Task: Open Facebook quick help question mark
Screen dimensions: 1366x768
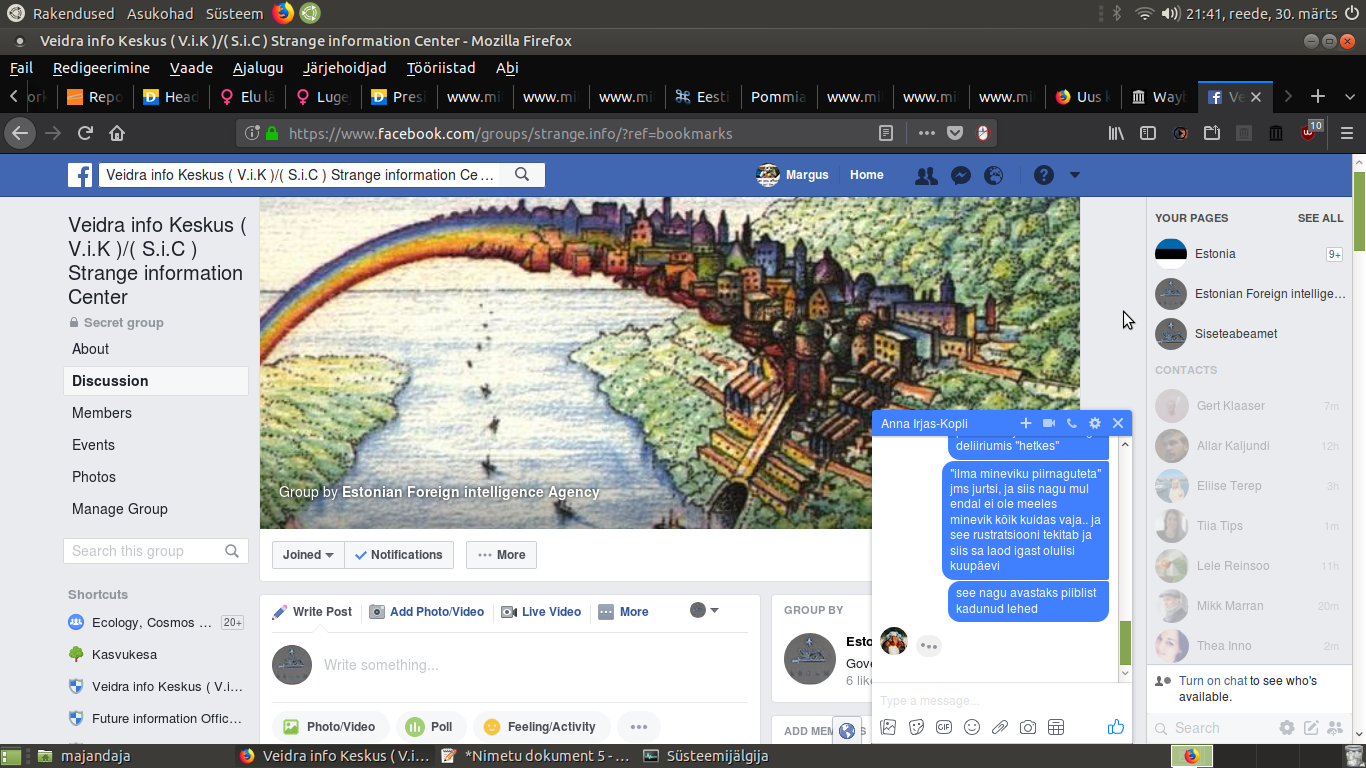Action: pos(1043,175)
